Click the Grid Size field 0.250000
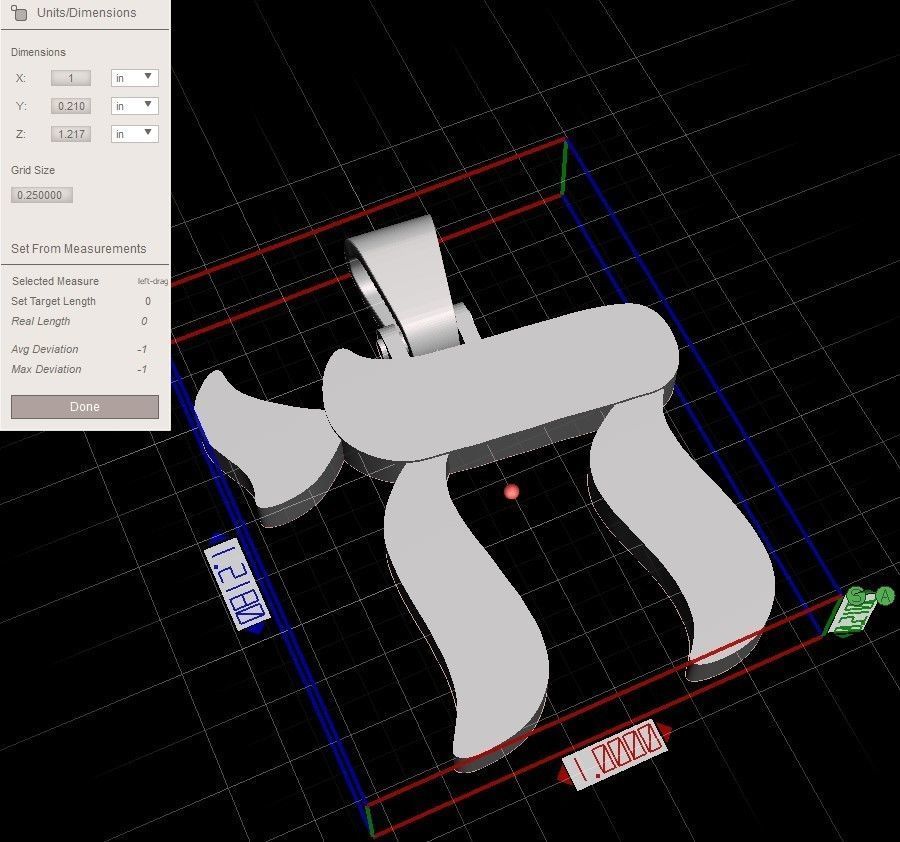This screenshot has width=900, height=842. [41, 195]
